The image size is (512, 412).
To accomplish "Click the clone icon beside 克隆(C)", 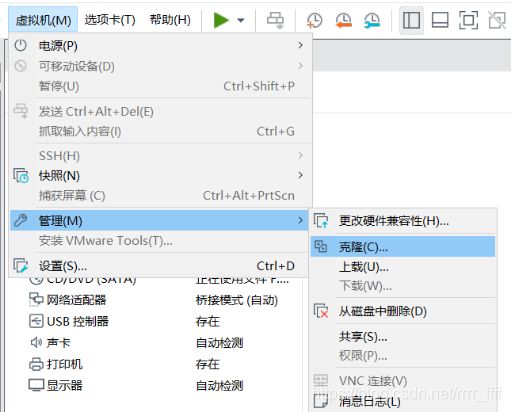I will pos(321,246).
